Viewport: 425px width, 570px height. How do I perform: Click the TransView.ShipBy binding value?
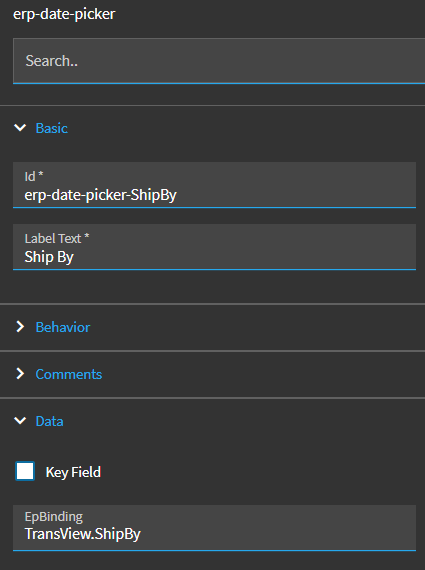tap(83, 534)
